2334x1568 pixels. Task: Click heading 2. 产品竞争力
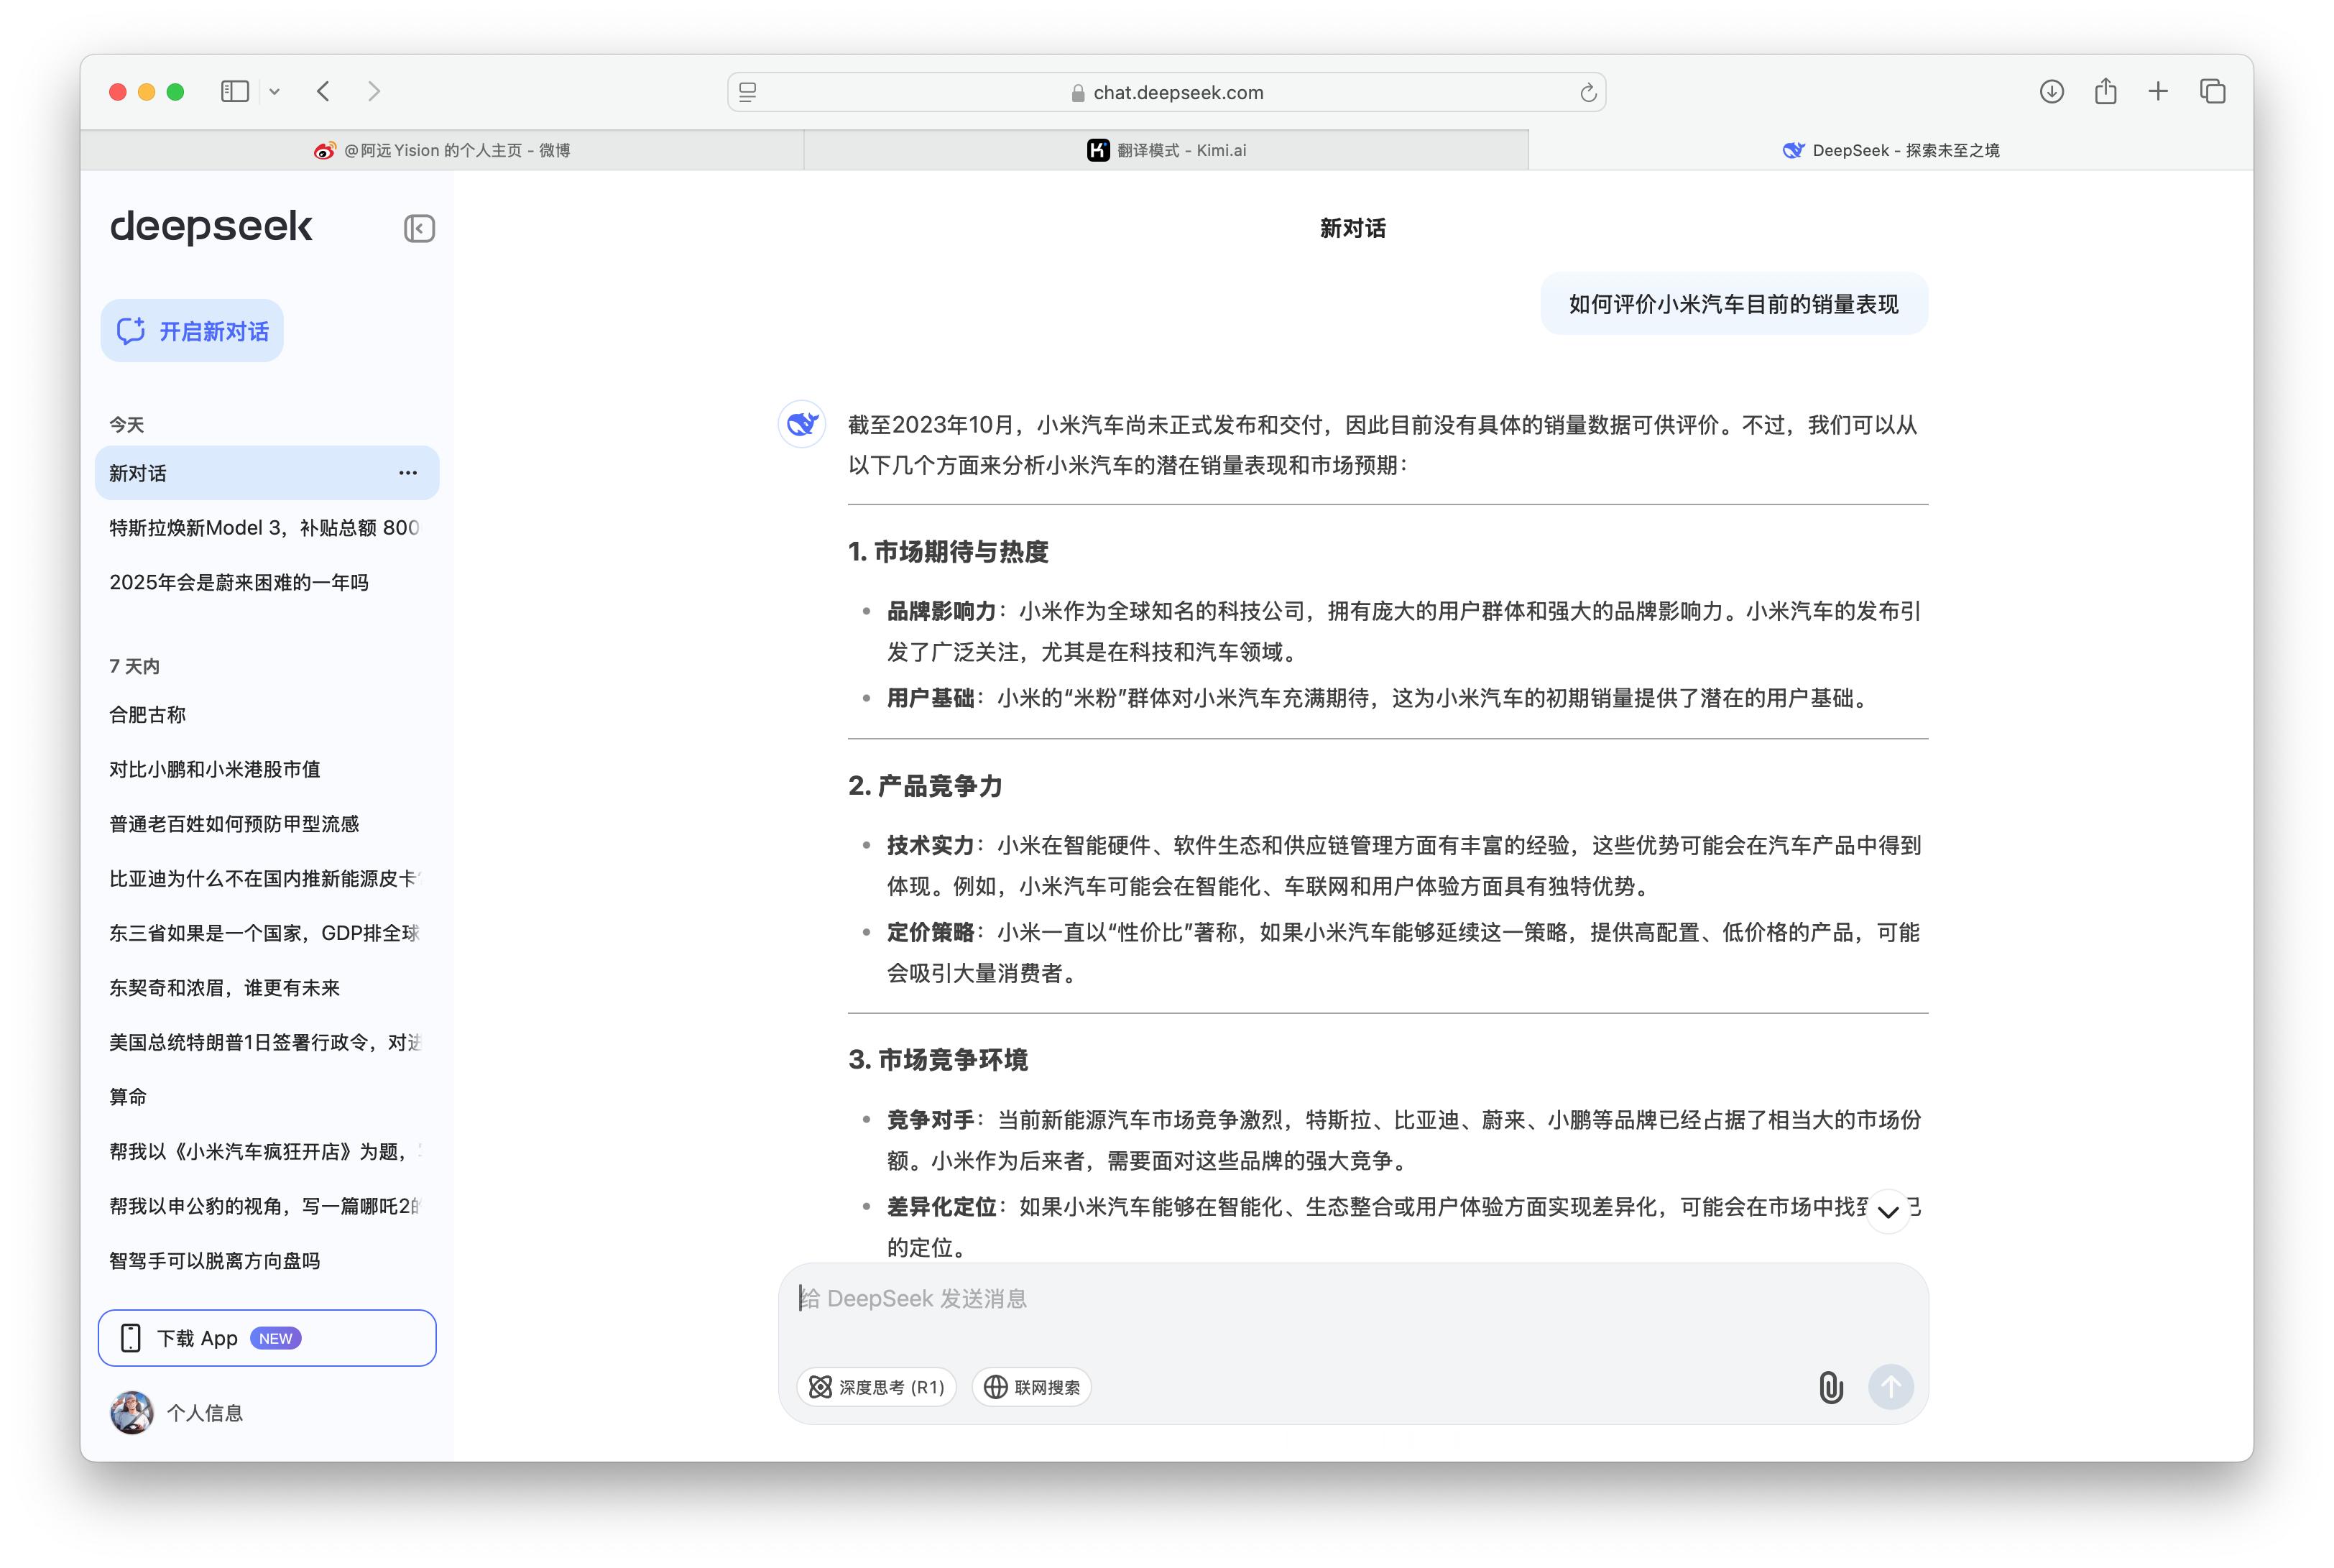click(x=925, y=786)
